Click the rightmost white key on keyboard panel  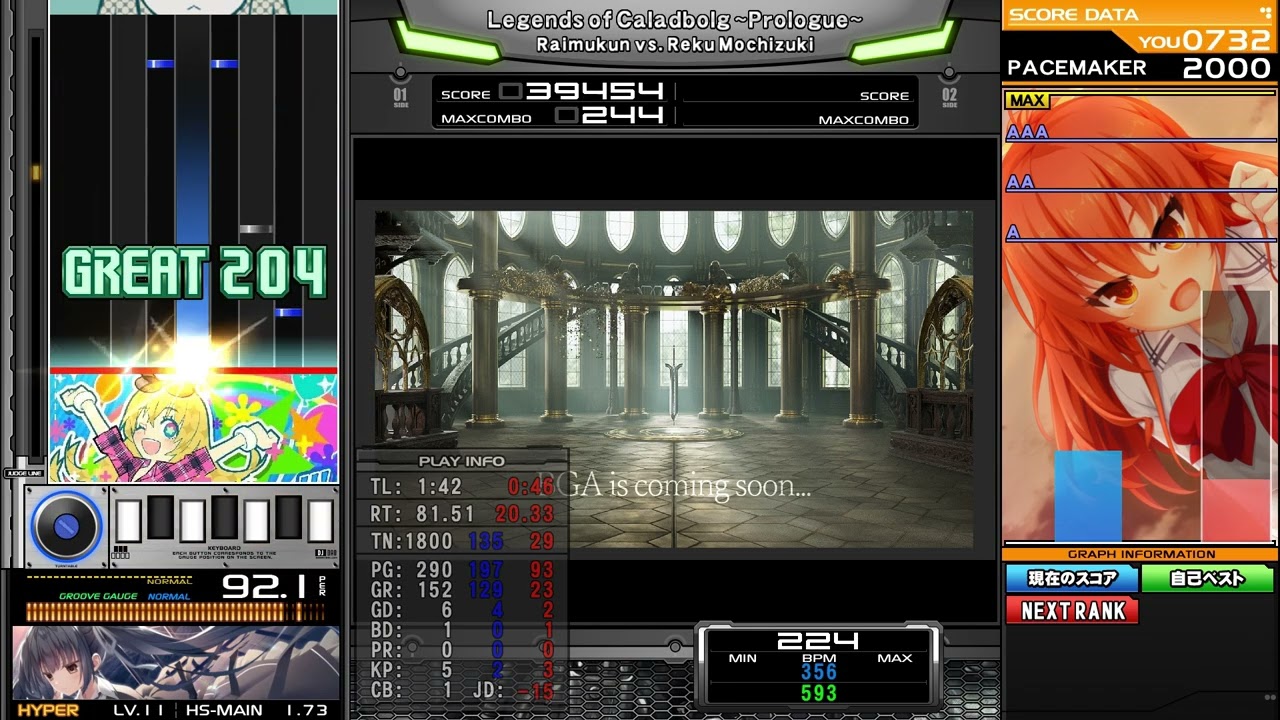click(320, 520)
